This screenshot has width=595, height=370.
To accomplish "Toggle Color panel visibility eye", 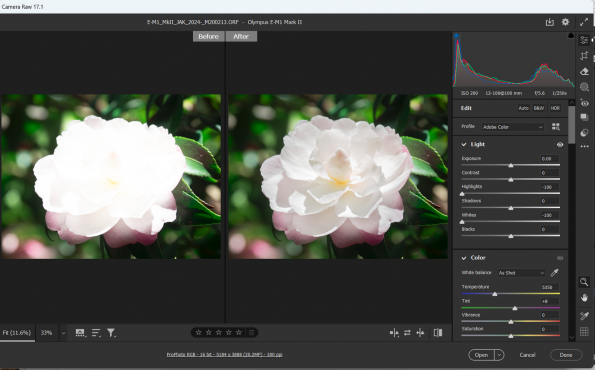I will click(560, 258).
